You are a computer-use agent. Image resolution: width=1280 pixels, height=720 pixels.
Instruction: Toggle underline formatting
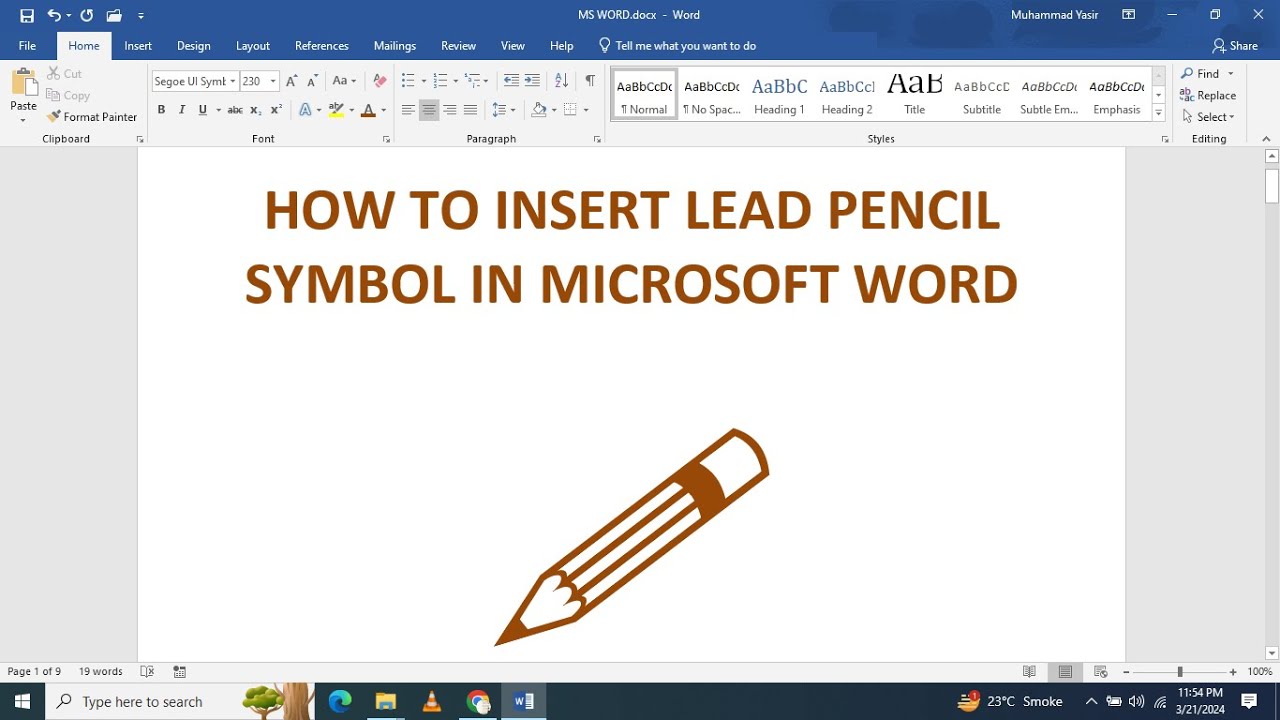[203, 110]
